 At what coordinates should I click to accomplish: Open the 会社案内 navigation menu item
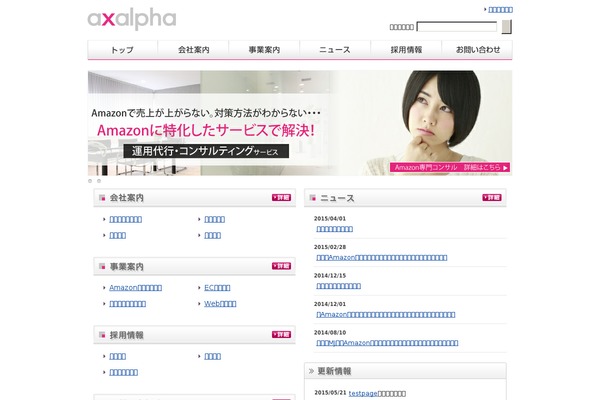[193, 50]
